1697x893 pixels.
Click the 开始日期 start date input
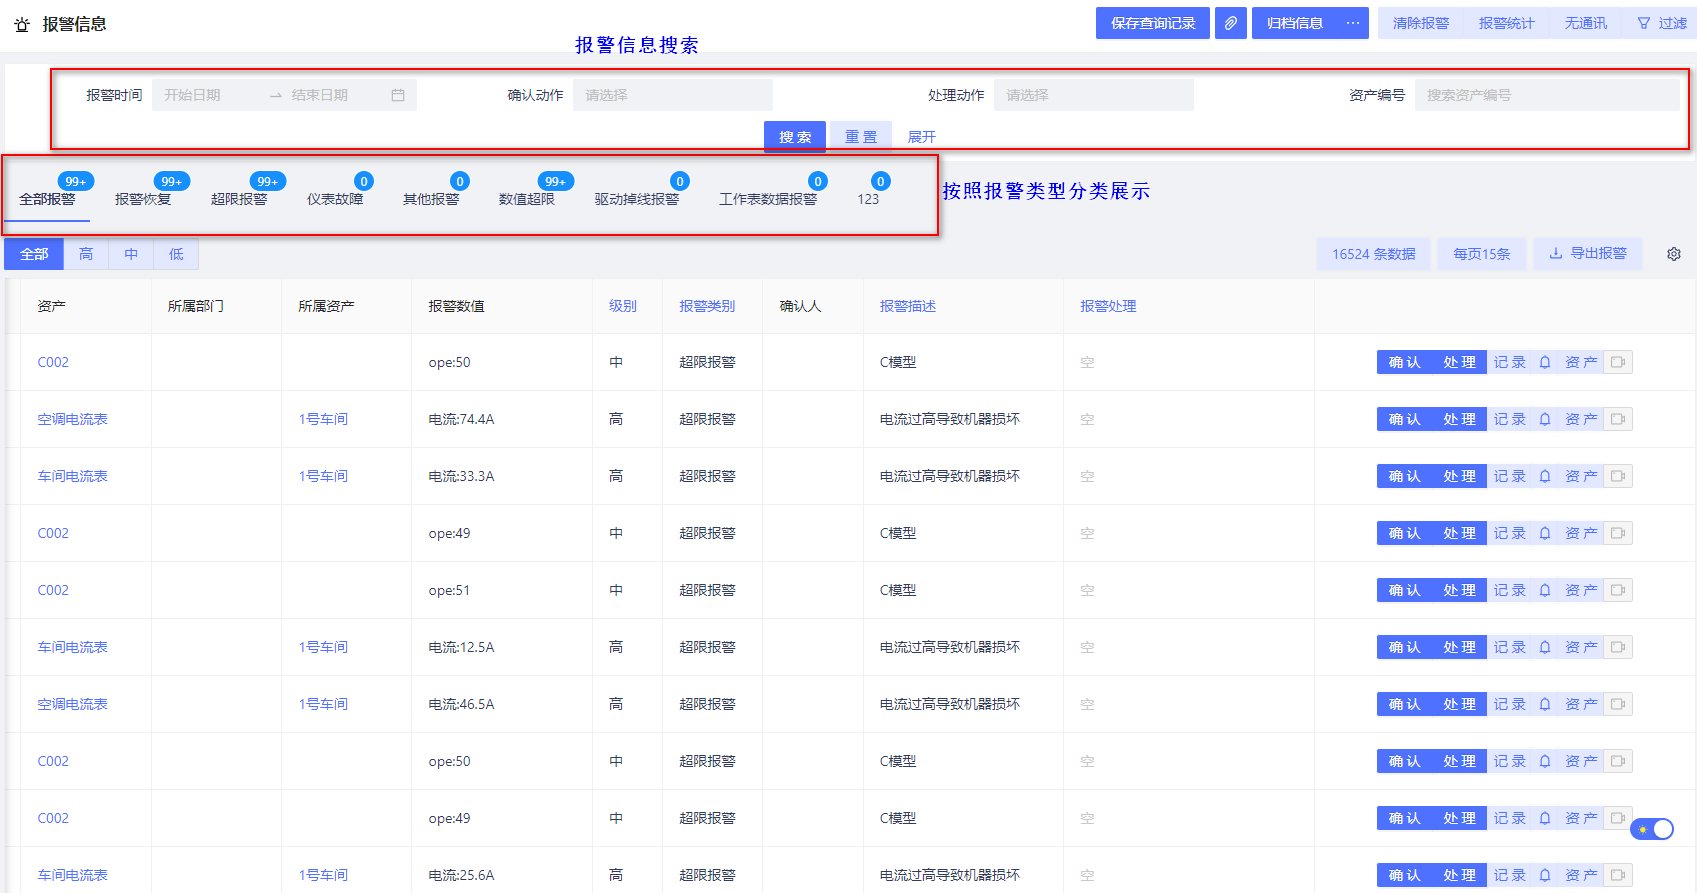pos(210,95)
